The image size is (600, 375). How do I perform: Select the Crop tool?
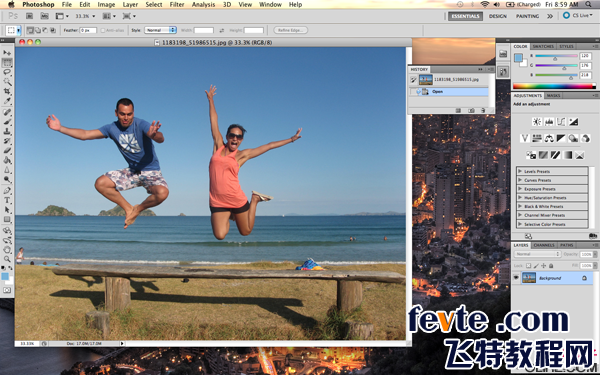click(7, 91)
